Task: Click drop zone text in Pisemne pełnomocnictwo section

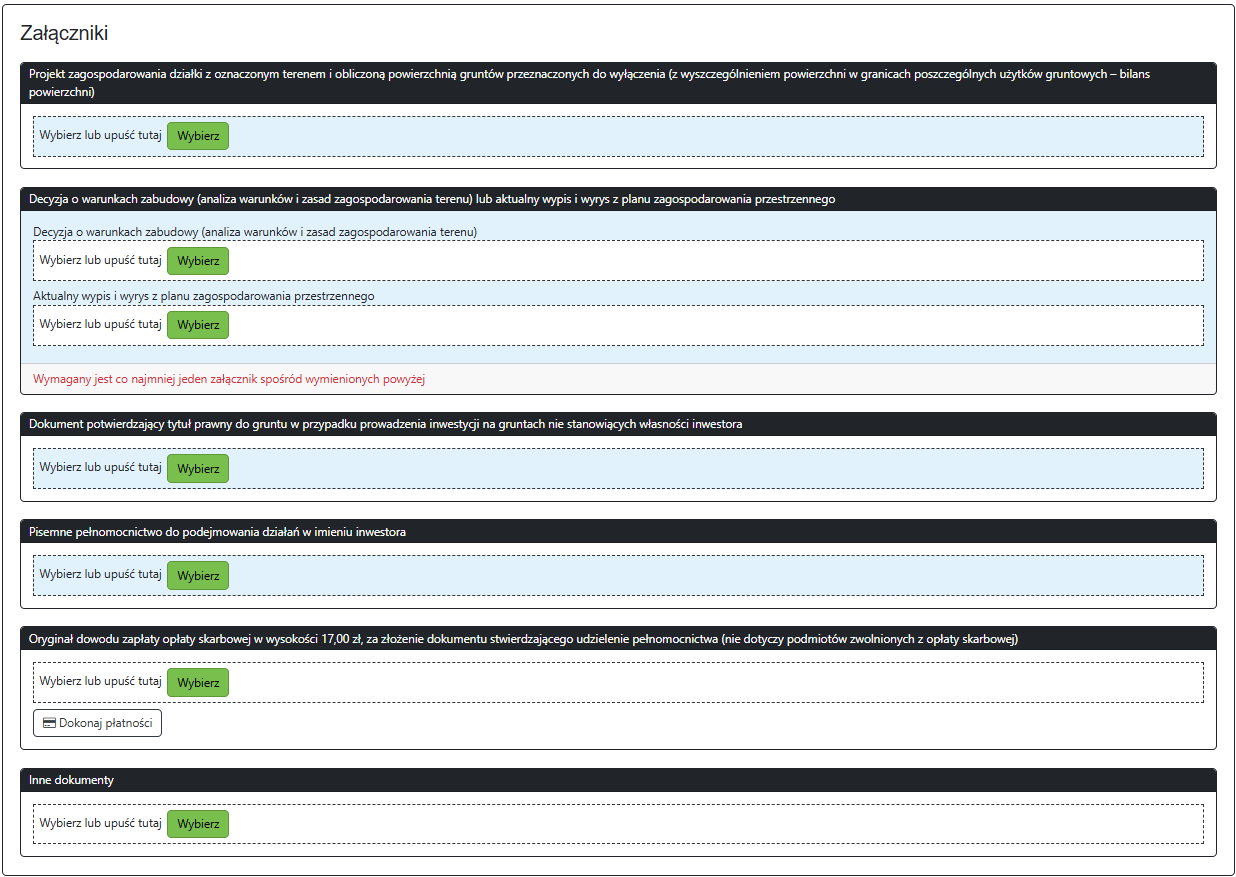Action: click(100, 575)
